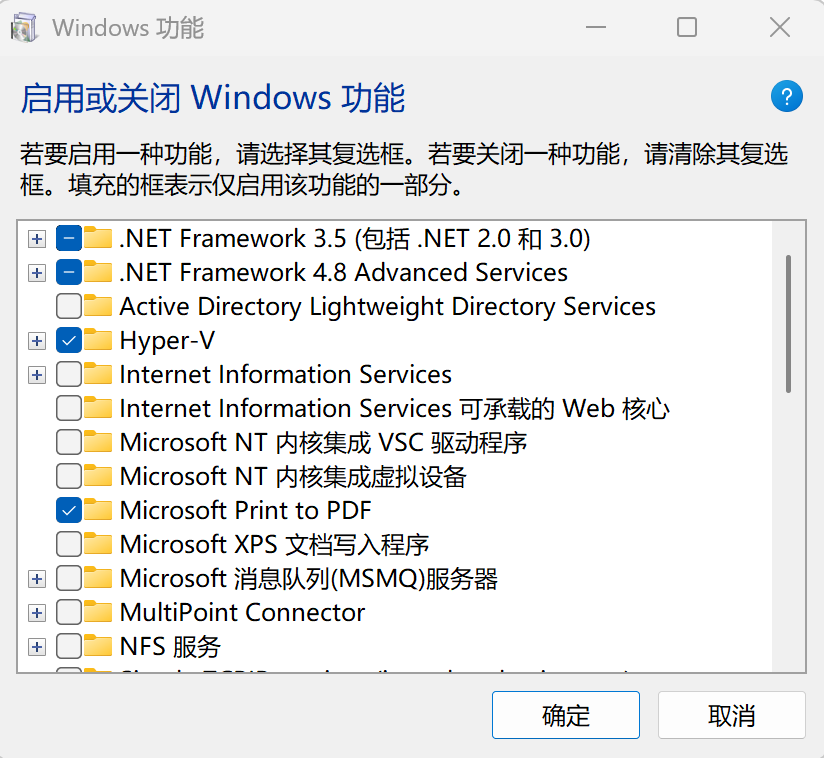Select the .NET Framework 4.8 Advanced Services item
This screenshot has height=758, width=824.
(x=343, y=272)
